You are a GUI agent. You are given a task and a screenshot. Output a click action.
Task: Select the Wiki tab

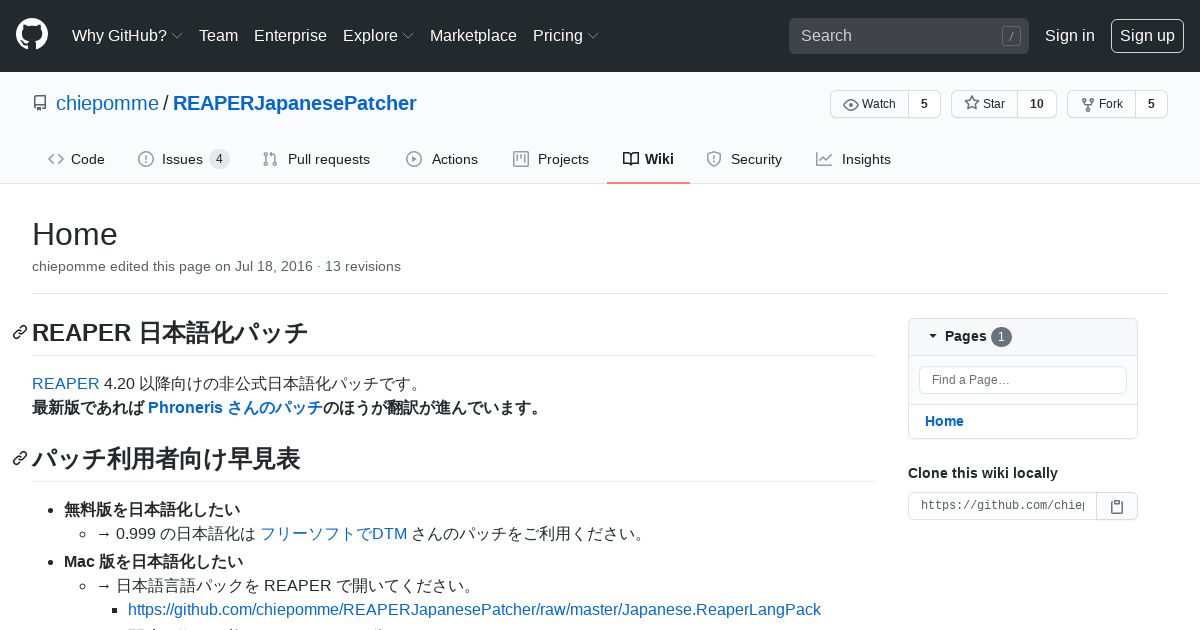click(x=648, y=159)
